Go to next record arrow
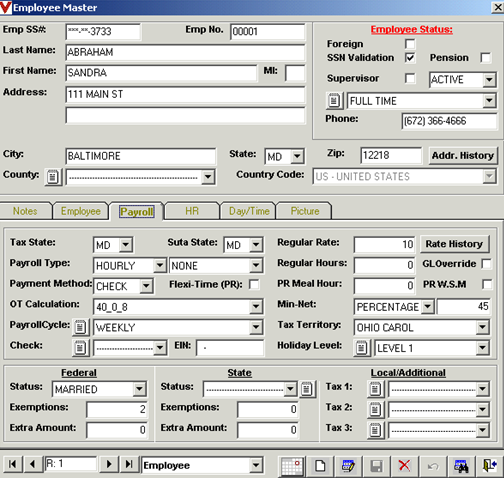Viewport: 504px width, 478px height. tap(109, 464)
